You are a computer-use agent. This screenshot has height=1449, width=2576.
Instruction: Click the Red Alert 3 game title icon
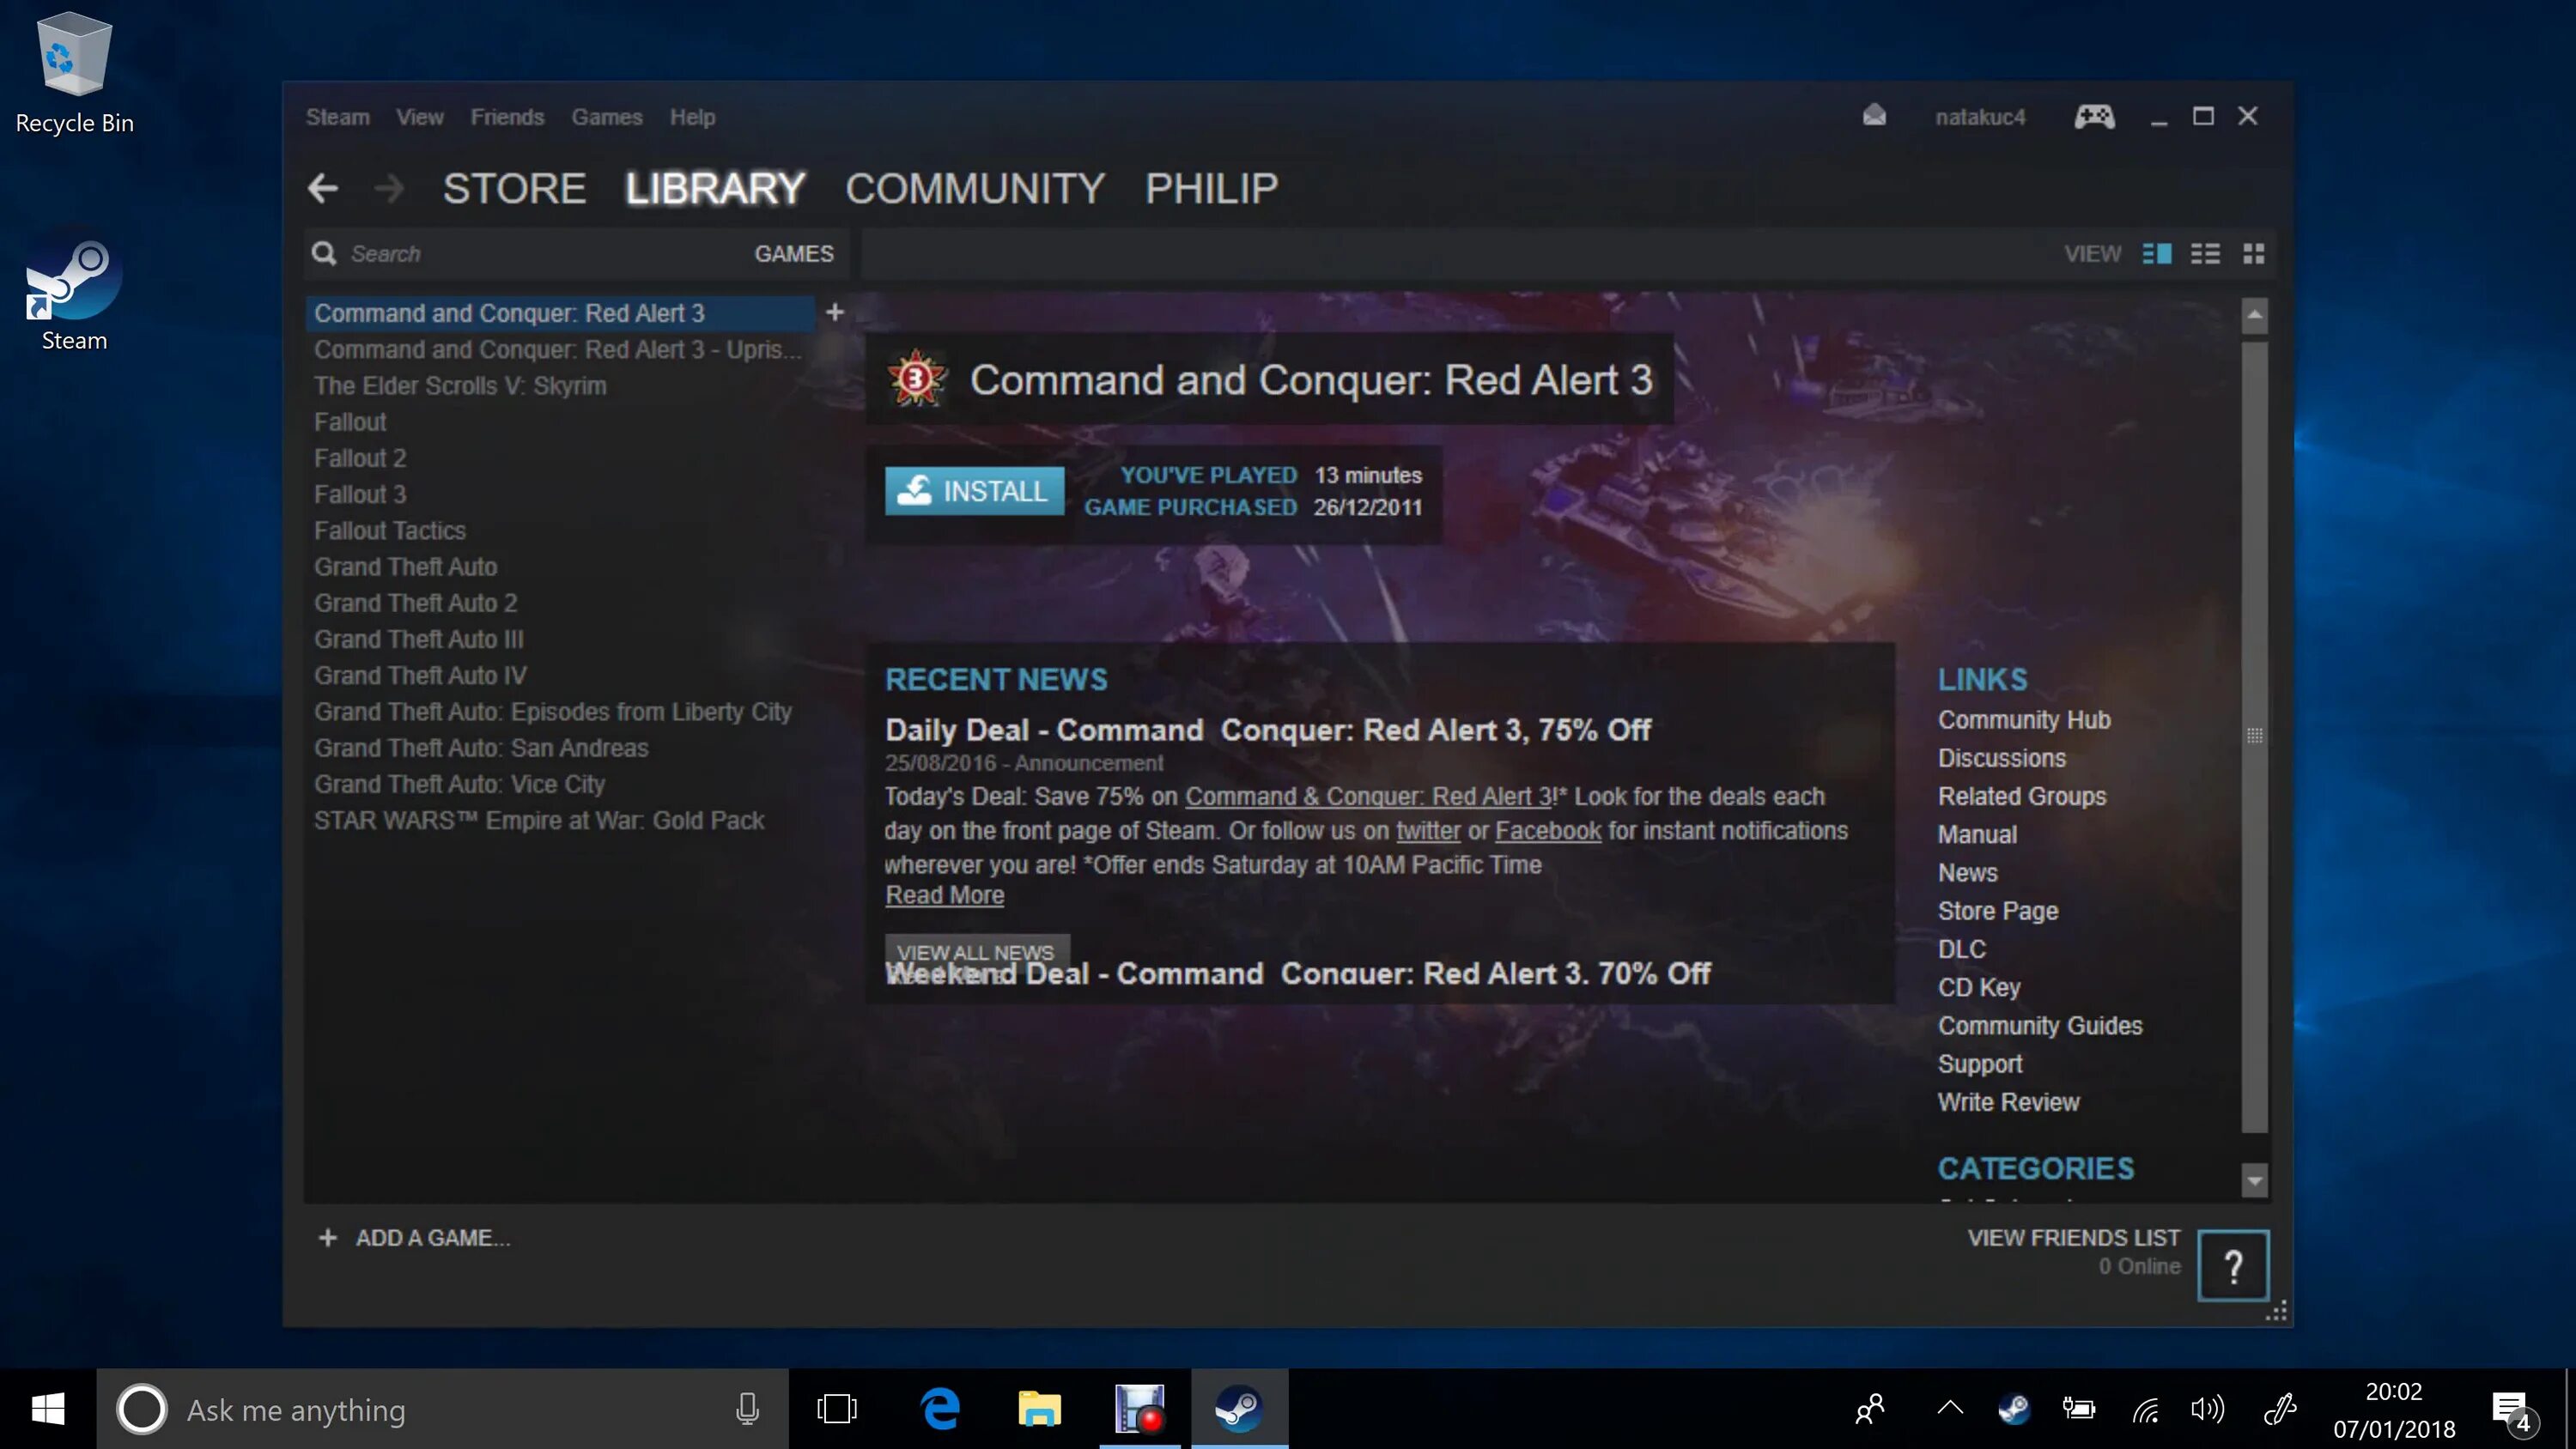coord(916,379)
